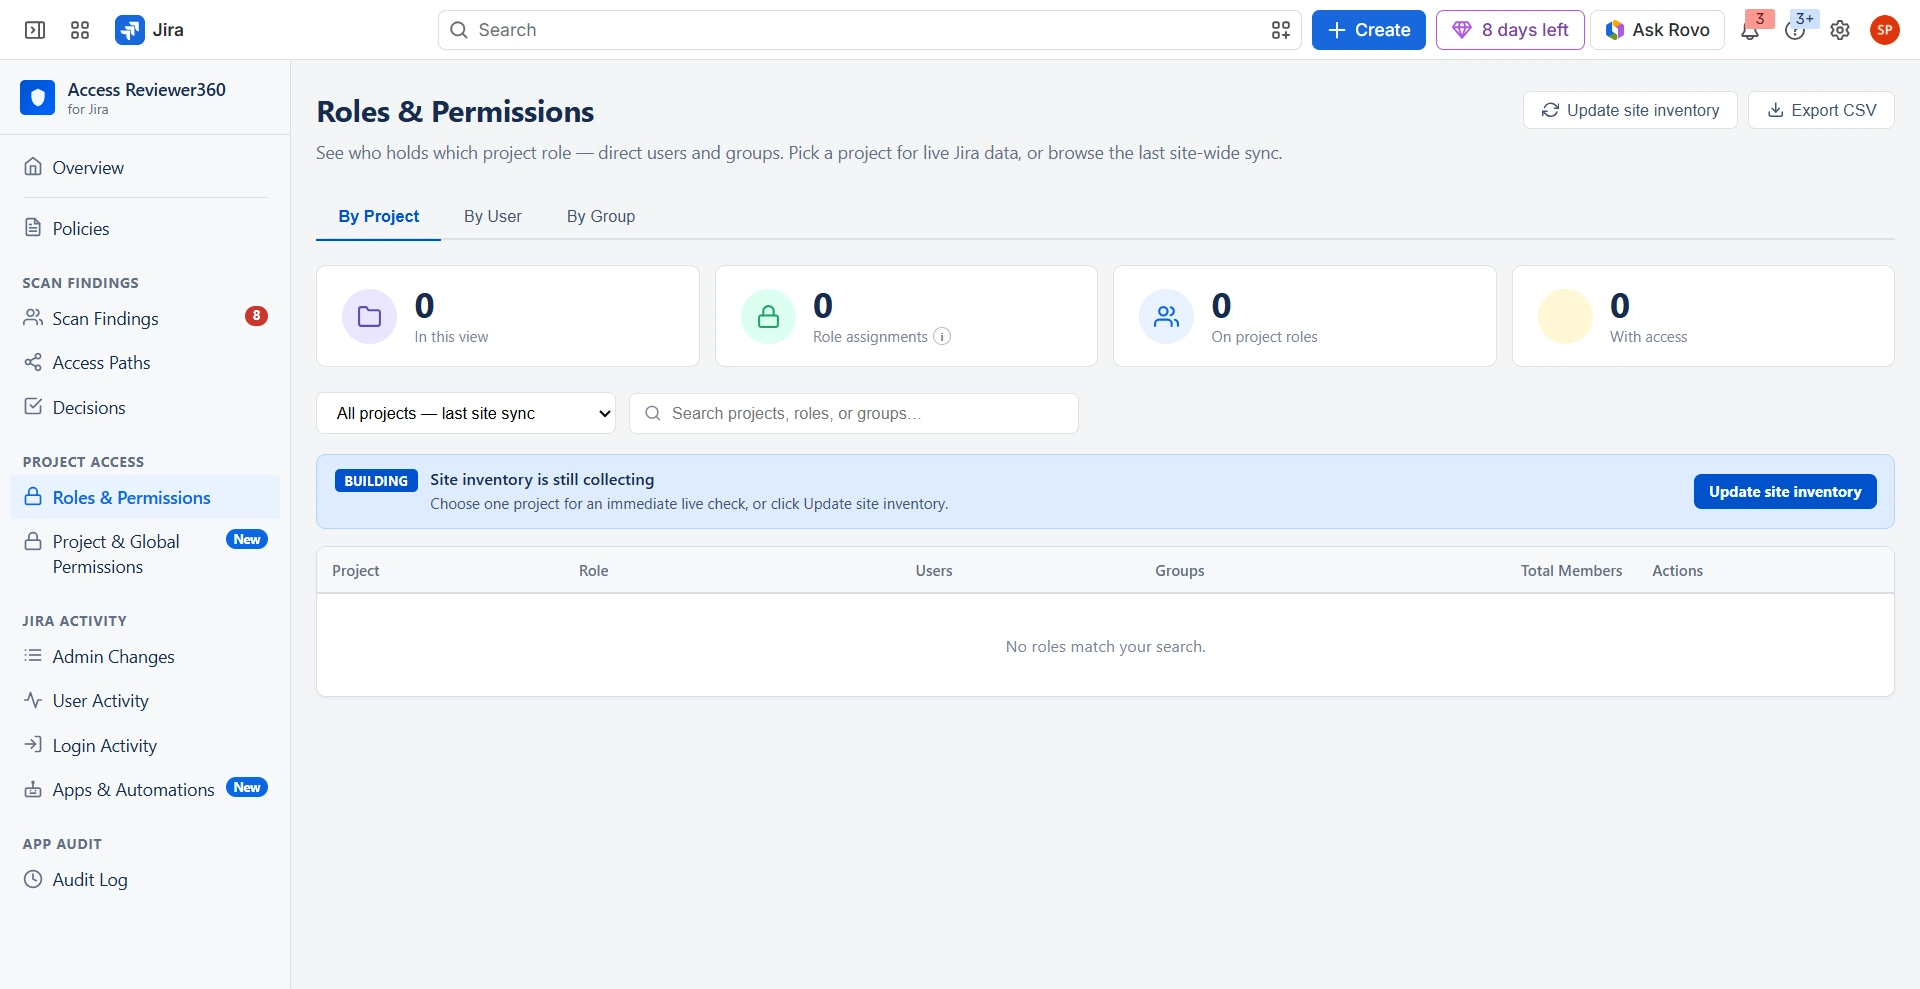
Task: Open the notifications bell icon
Action: [1750, 30]
